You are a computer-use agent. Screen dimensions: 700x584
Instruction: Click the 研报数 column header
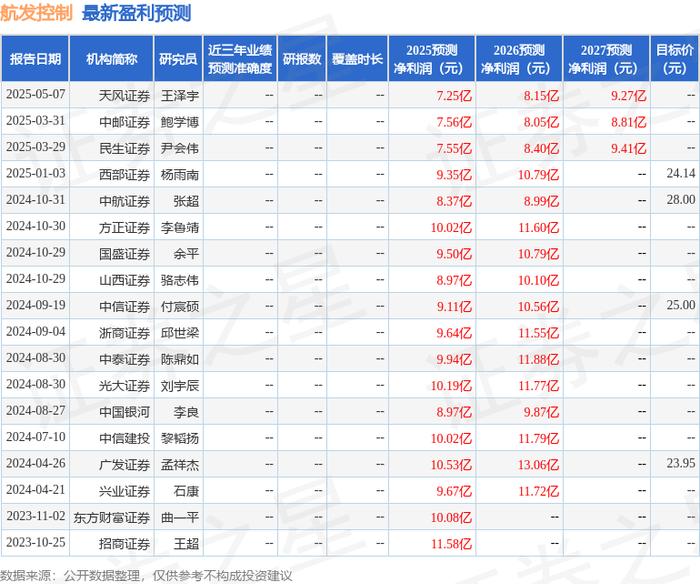[302, 58]
